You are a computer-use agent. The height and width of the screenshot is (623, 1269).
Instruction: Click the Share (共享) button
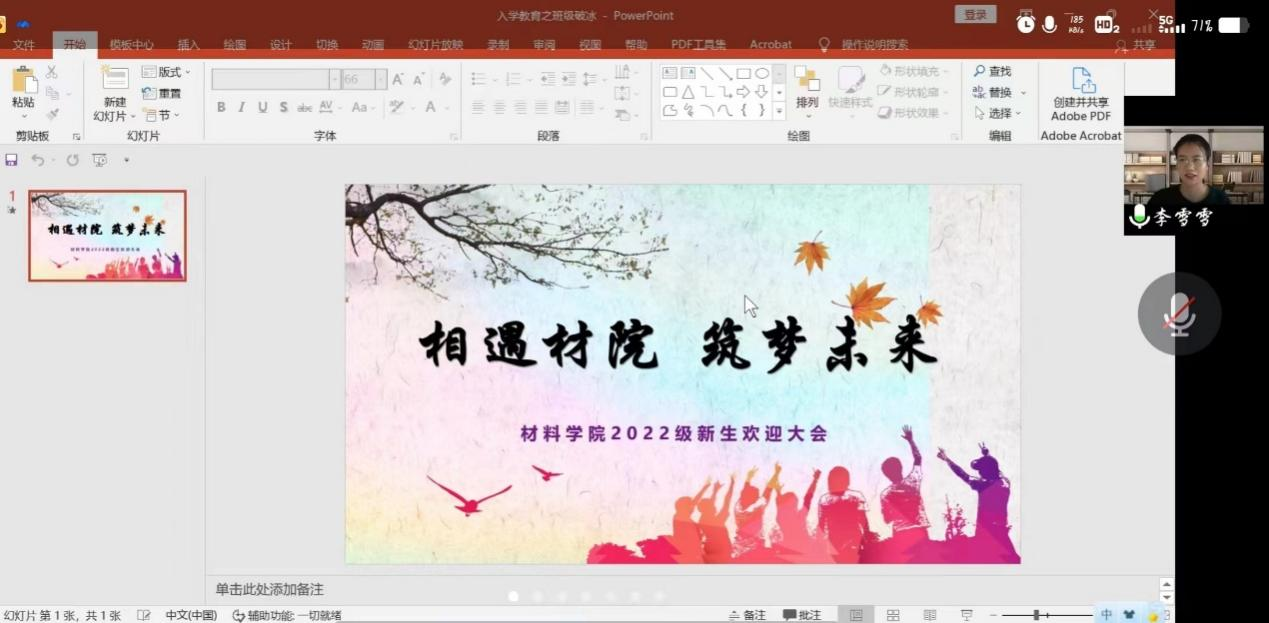(1136, 45)
